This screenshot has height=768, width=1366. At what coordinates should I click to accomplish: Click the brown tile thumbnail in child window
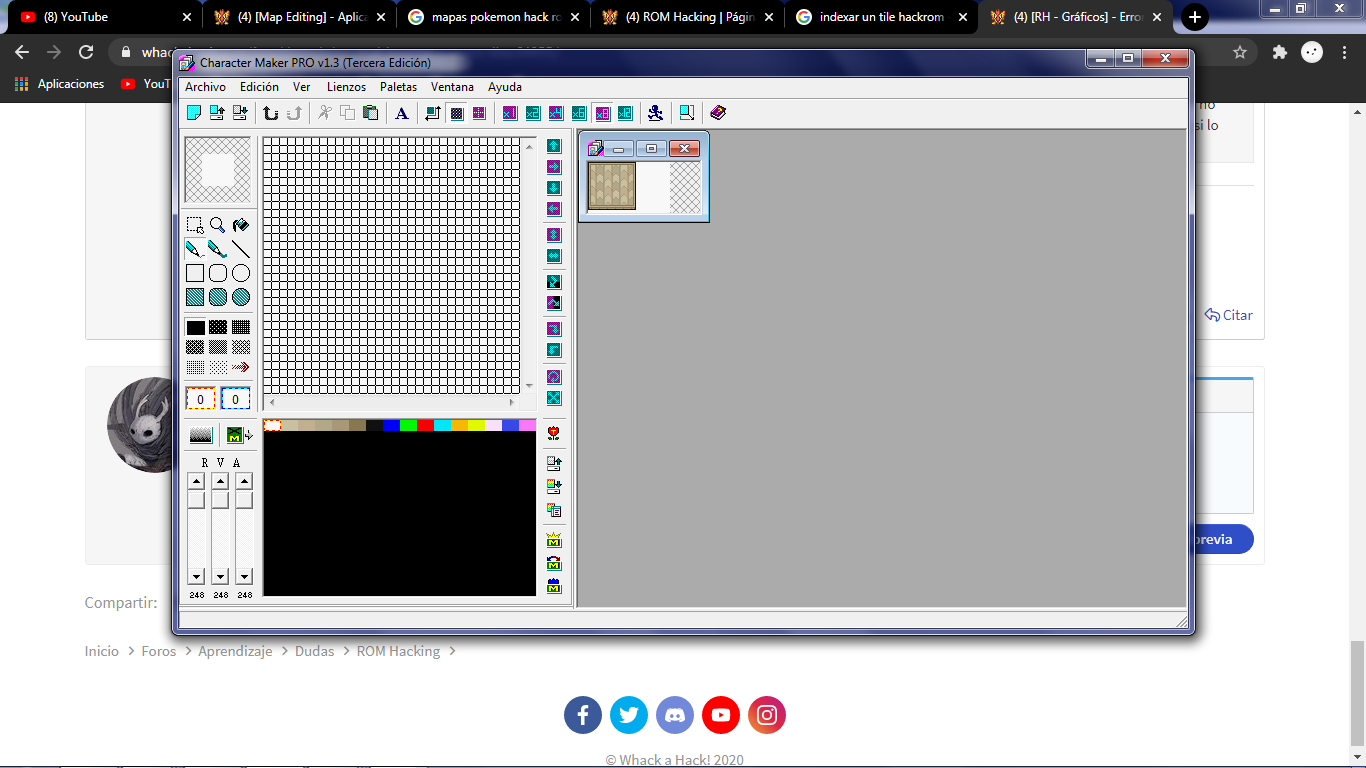coord(612,186)
